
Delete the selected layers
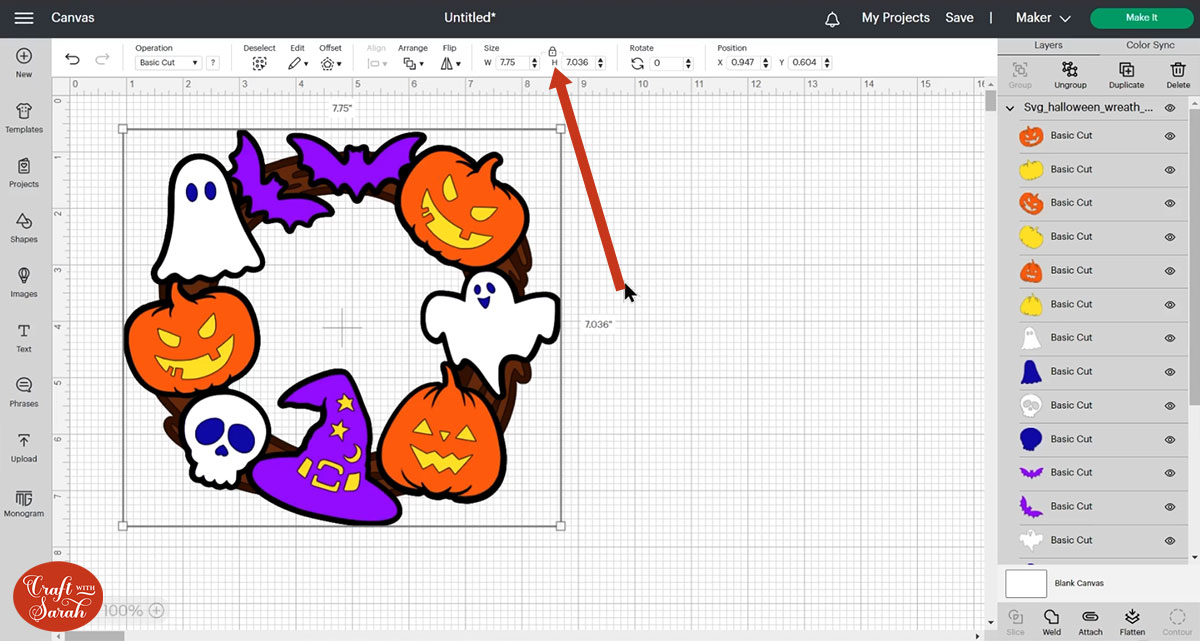click(x=1178, y=75)
